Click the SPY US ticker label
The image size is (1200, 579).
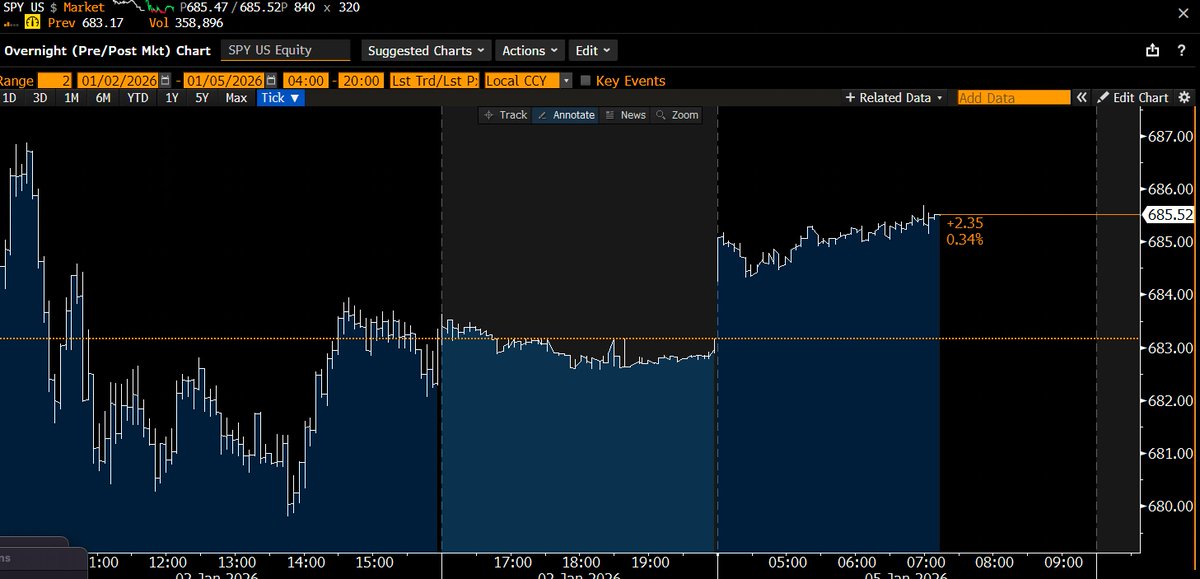click(x=22, y=7)
